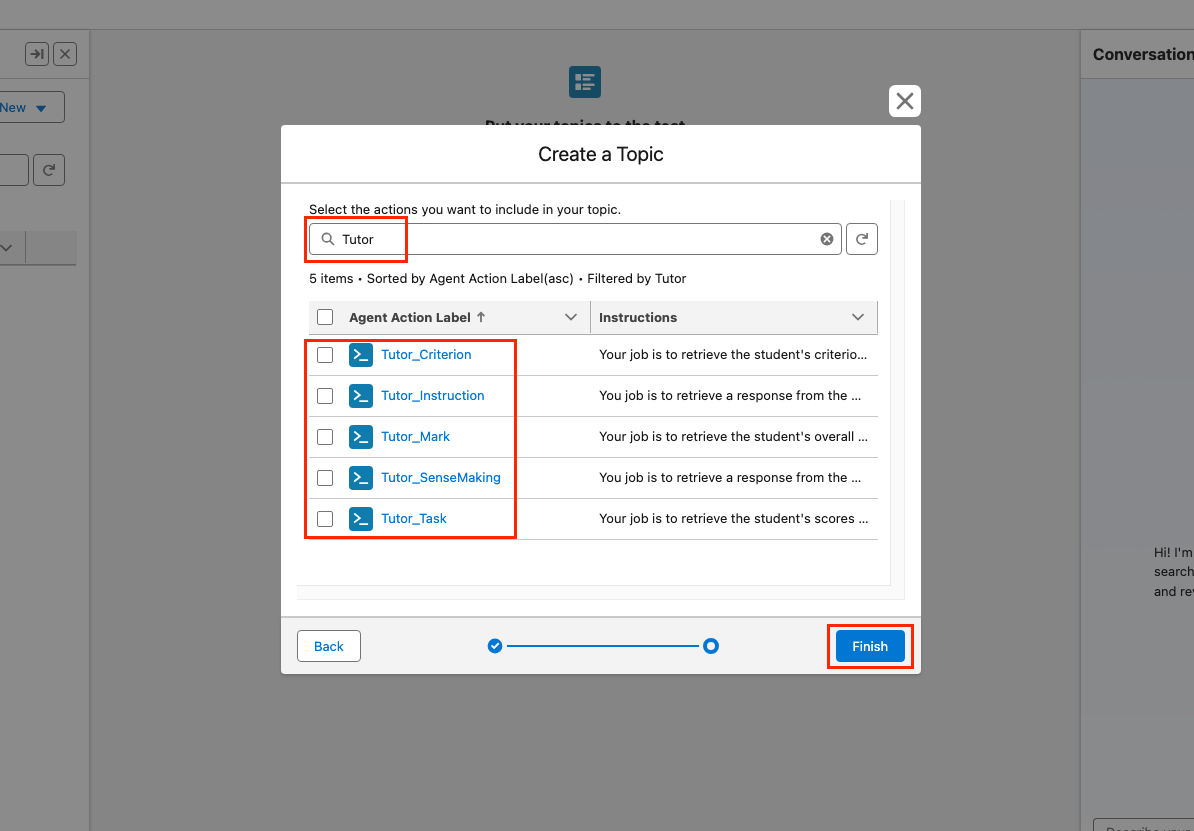
Task: Check the Tutor_Criterion checkbox
Action: point(325,355)
